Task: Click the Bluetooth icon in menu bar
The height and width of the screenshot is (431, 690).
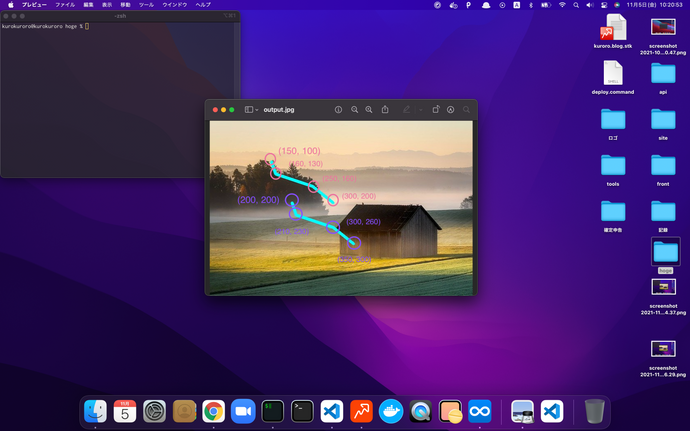Action: 531,5
